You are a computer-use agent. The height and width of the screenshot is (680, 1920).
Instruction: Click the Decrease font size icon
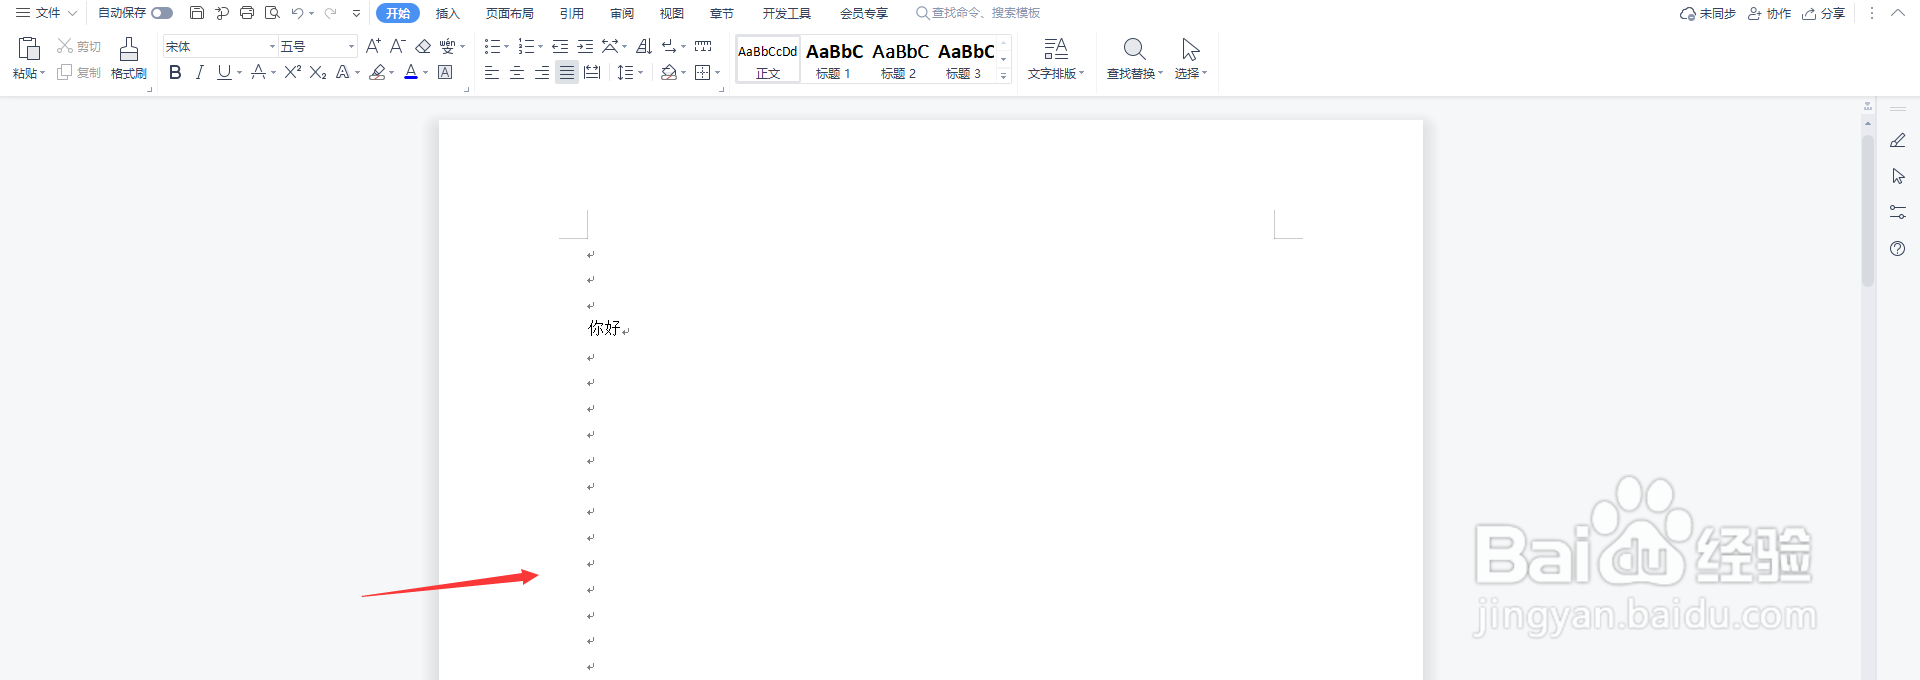[397, 46]
